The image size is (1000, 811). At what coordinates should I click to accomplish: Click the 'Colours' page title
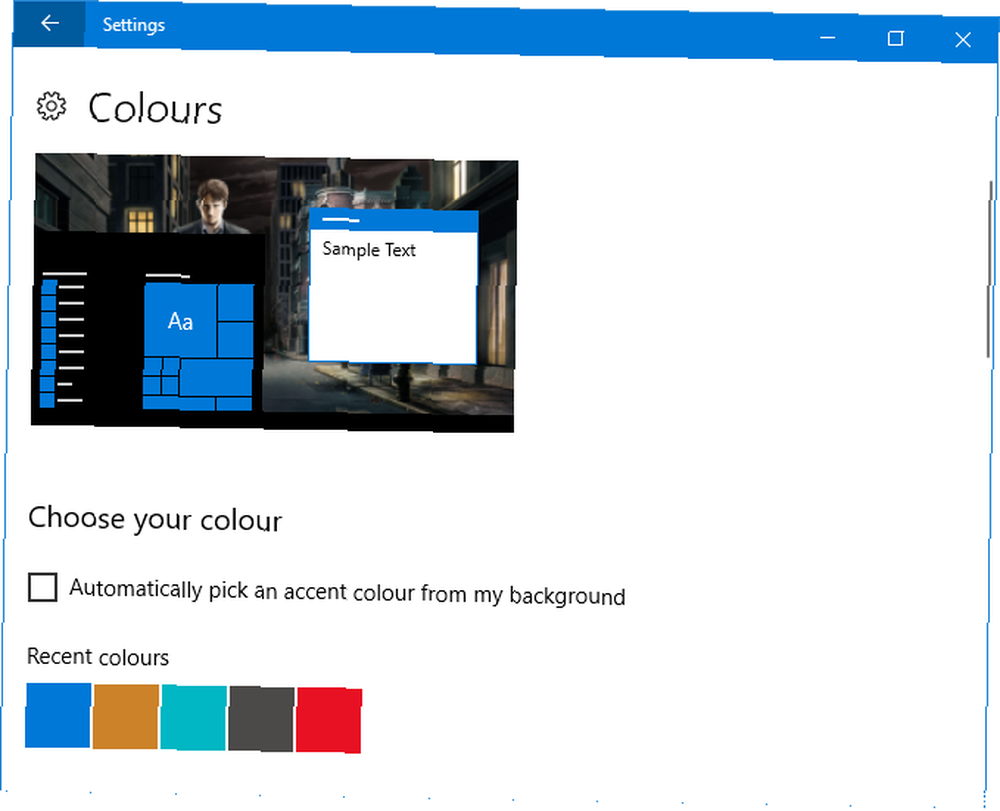155,108
